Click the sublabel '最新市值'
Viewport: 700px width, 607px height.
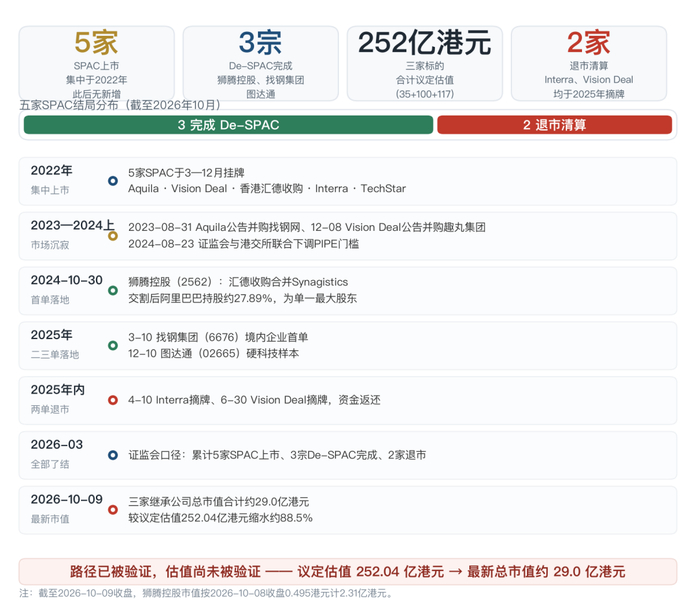point(50,519)
